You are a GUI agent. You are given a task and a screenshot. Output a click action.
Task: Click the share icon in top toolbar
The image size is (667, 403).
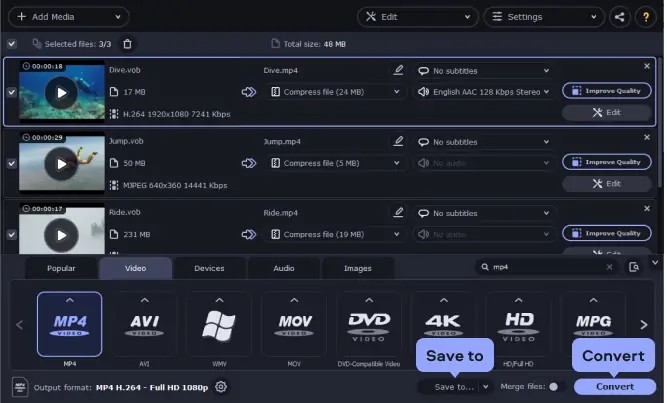tap(620, 17)
